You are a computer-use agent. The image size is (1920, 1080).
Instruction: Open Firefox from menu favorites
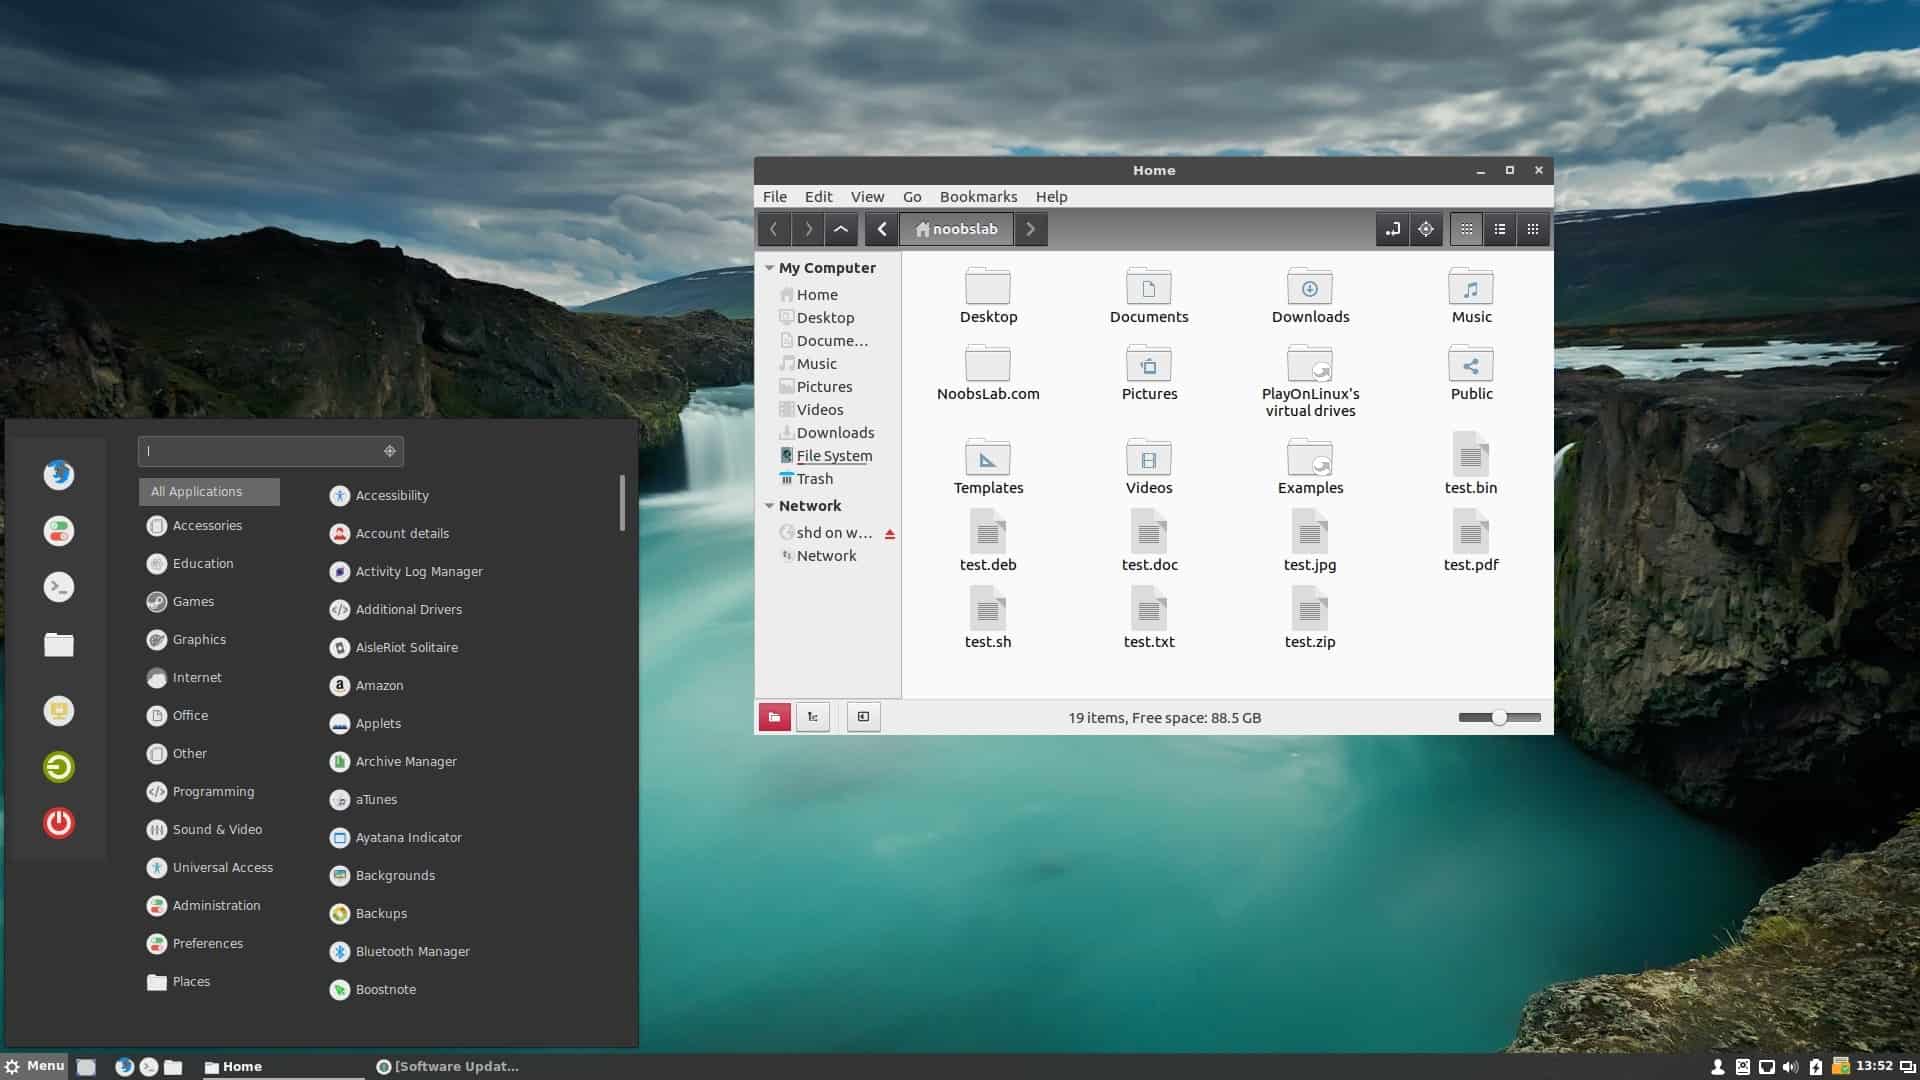click(59, 474)
